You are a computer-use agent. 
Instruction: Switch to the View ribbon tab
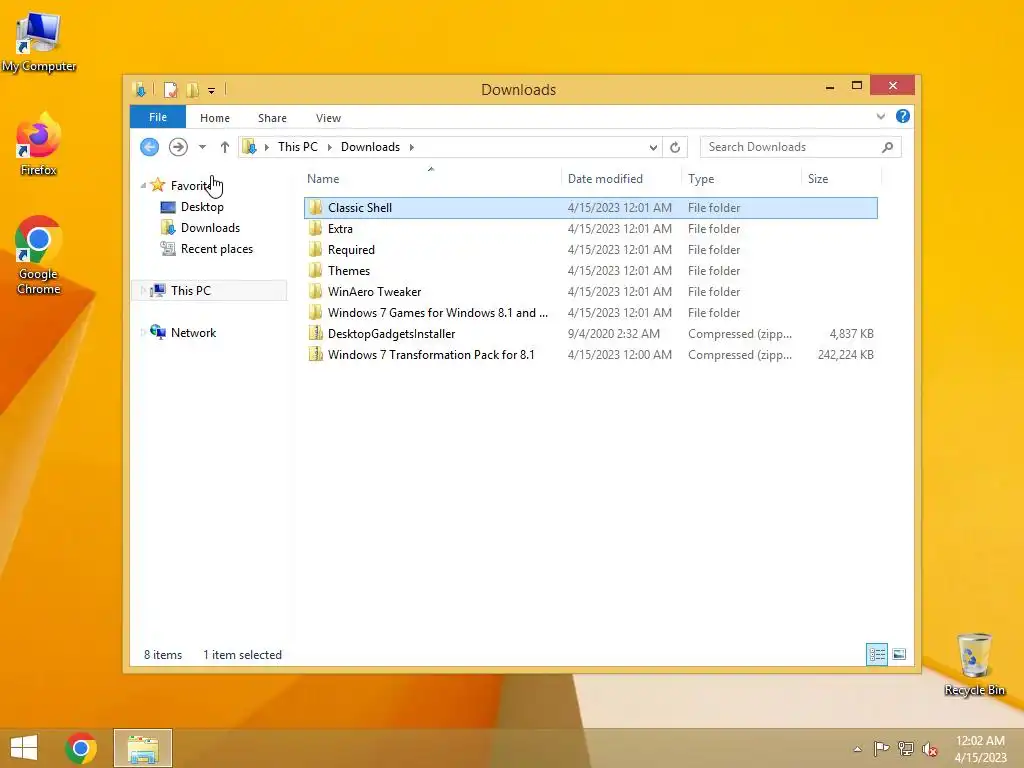[x=328, y=118]
